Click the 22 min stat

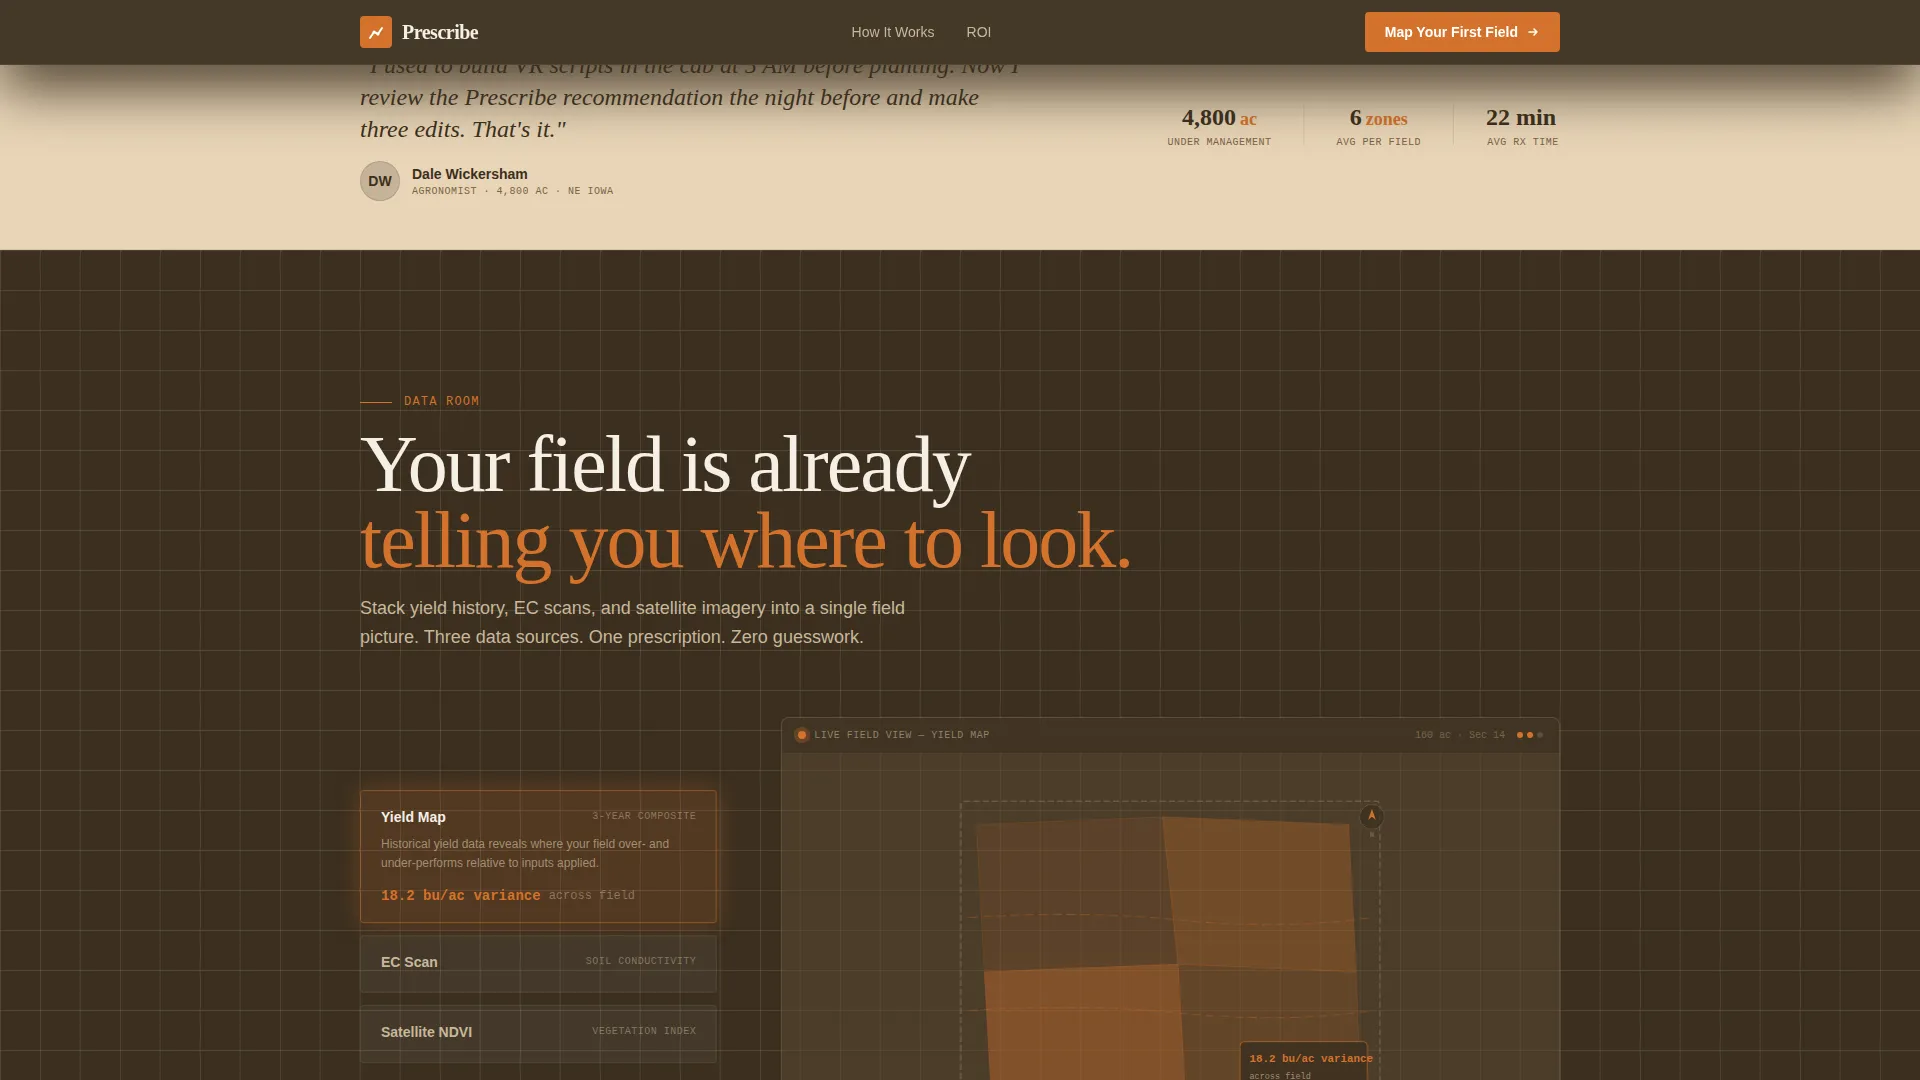click(x=1521, y=118)
